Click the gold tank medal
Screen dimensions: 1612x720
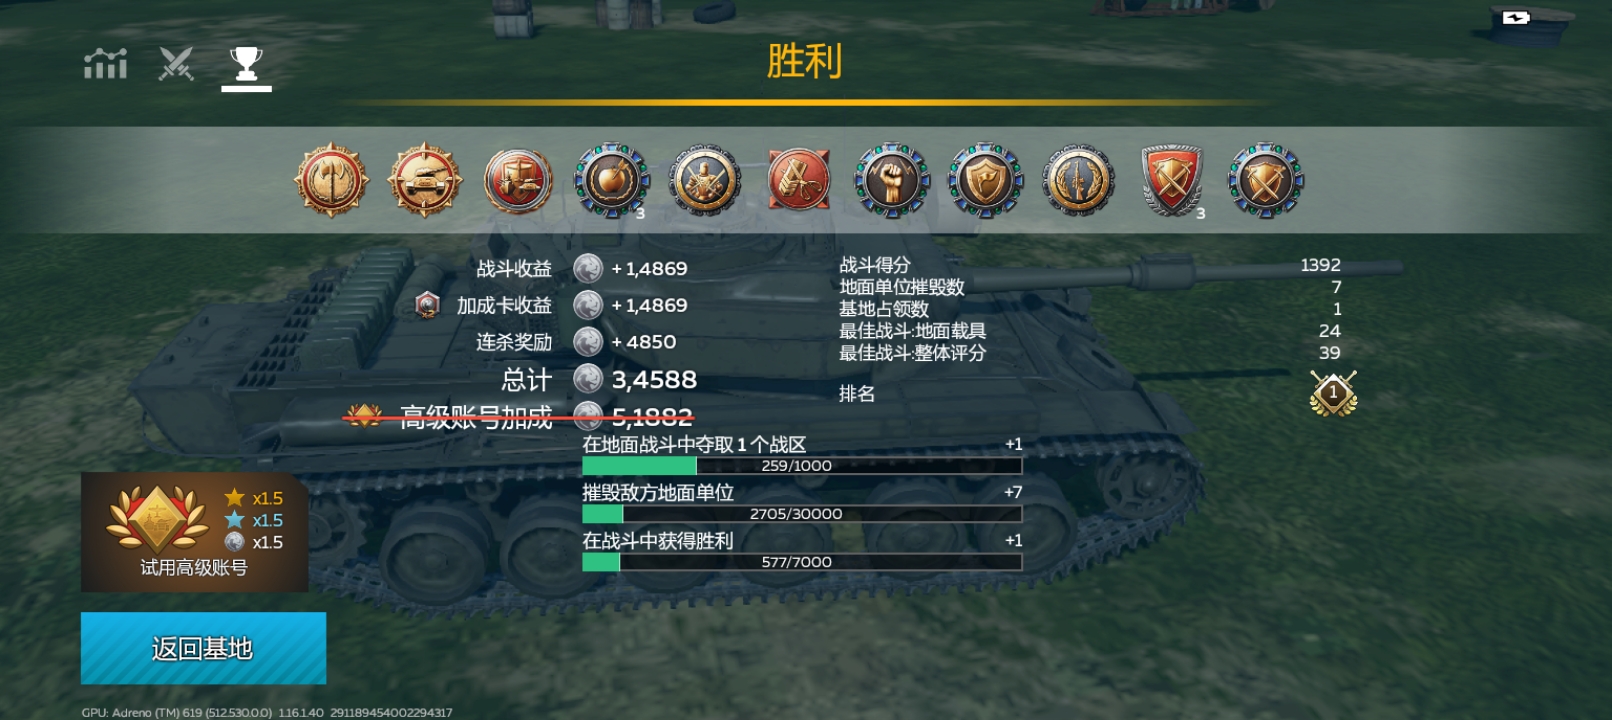[x=425, y=181]
